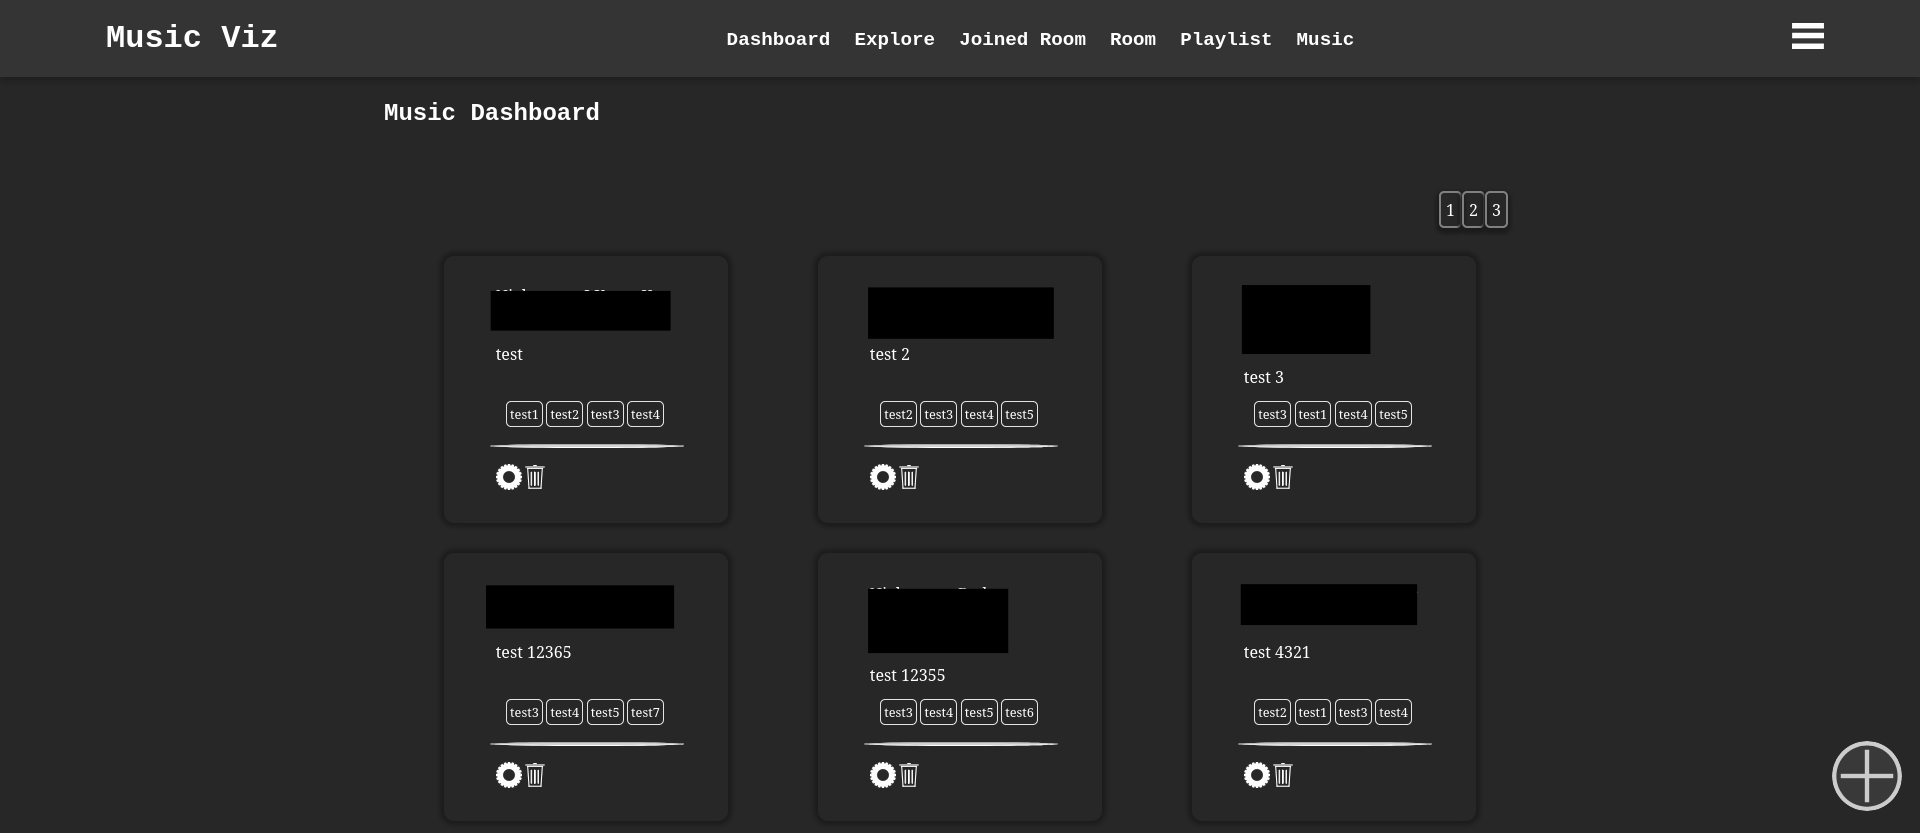Image resolution: width=1920 pixels, height=833 pixels.
Task: Click the test5 tag on the 'test 12355' card
Action: [979, 712]
